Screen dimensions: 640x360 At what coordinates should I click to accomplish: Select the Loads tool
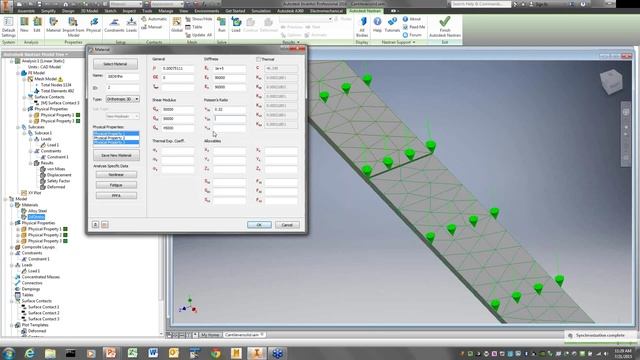pos(131,25)
